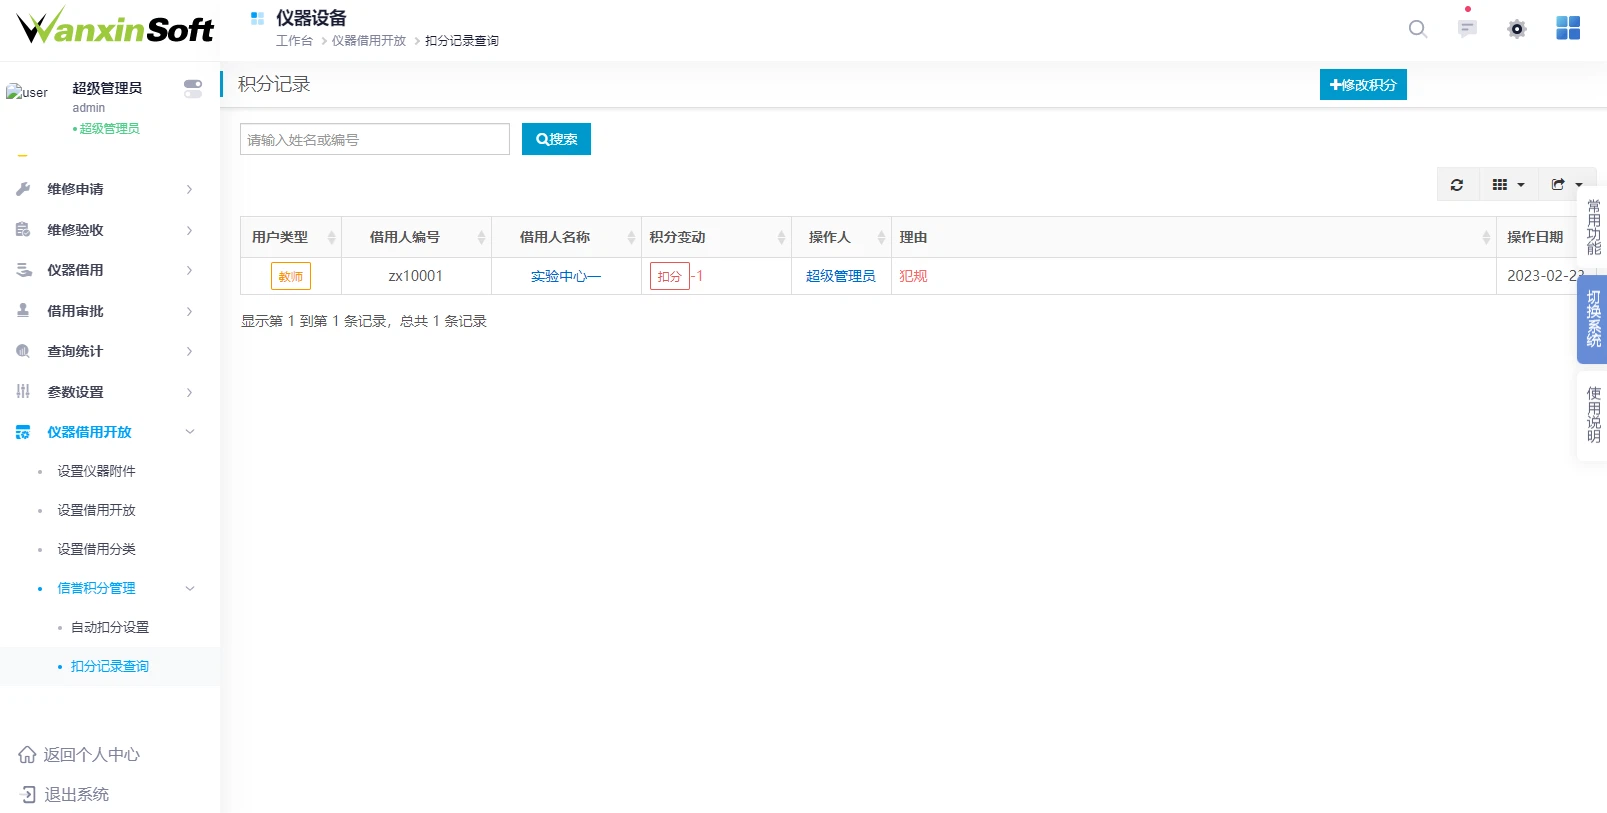Open 自动扣分设置 menu item
The height and width of the screenshot is (813, 1607).
tap(110, 627)
